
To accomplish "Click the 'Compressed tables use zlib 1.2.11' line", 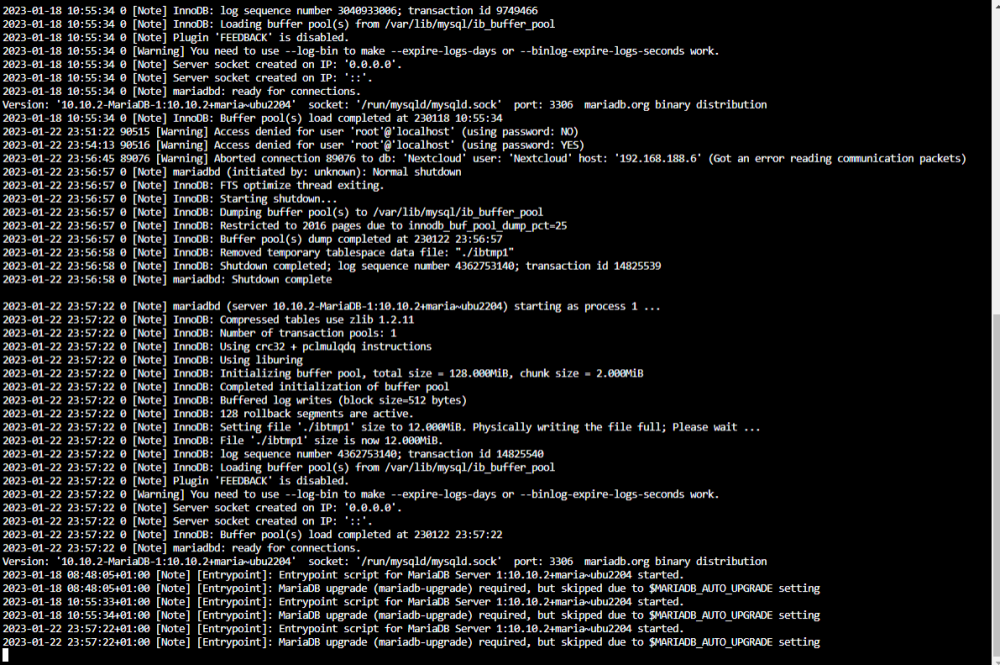I will pyautogui.click(x=208, y=320).
